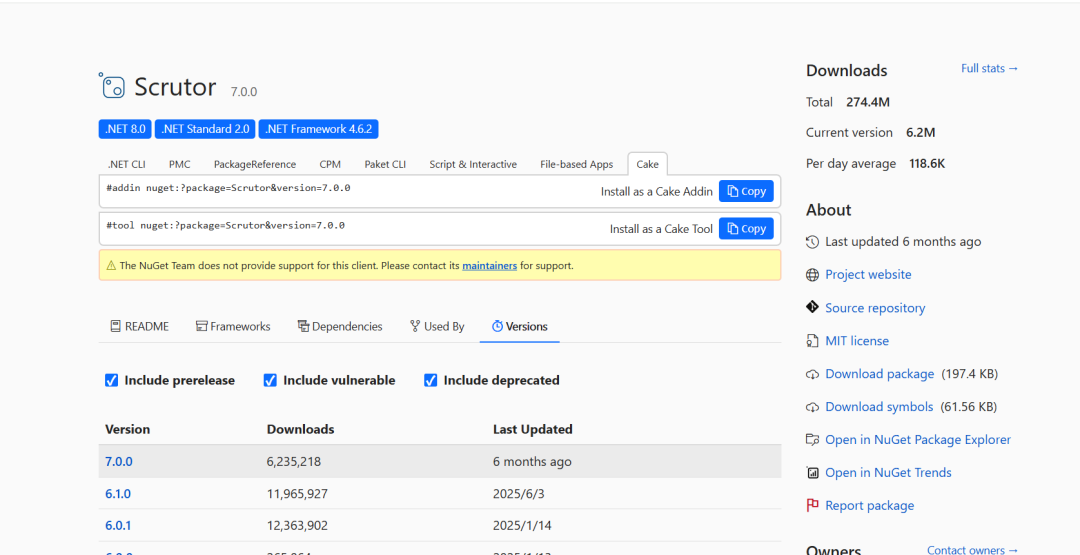Switch to the File-based Apps tab
The width and height of the screenshot is (1080, 555).
pyautogui.click(x=577, y=165)
